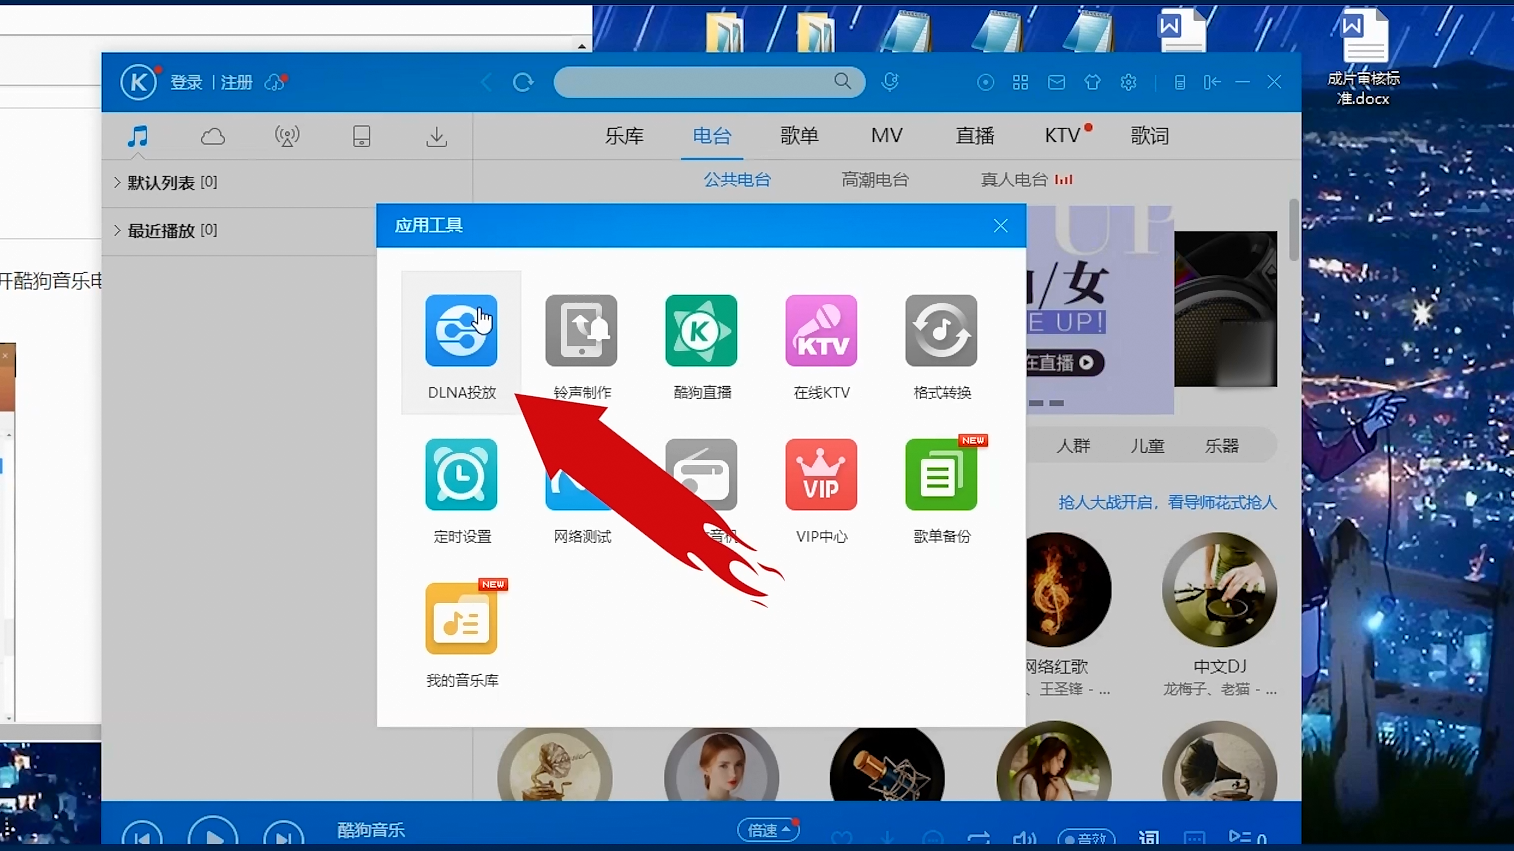Switch to the 歌词 tab
1514x851 pixels.
(x=1150, y=136)
